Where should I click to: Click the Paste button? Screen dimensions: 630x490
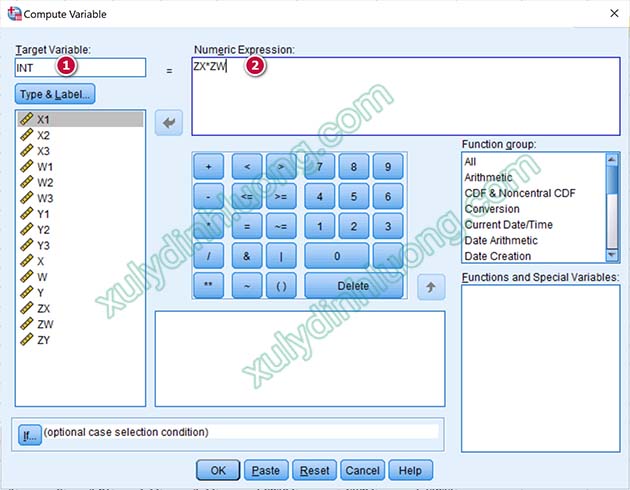point(266,470)
